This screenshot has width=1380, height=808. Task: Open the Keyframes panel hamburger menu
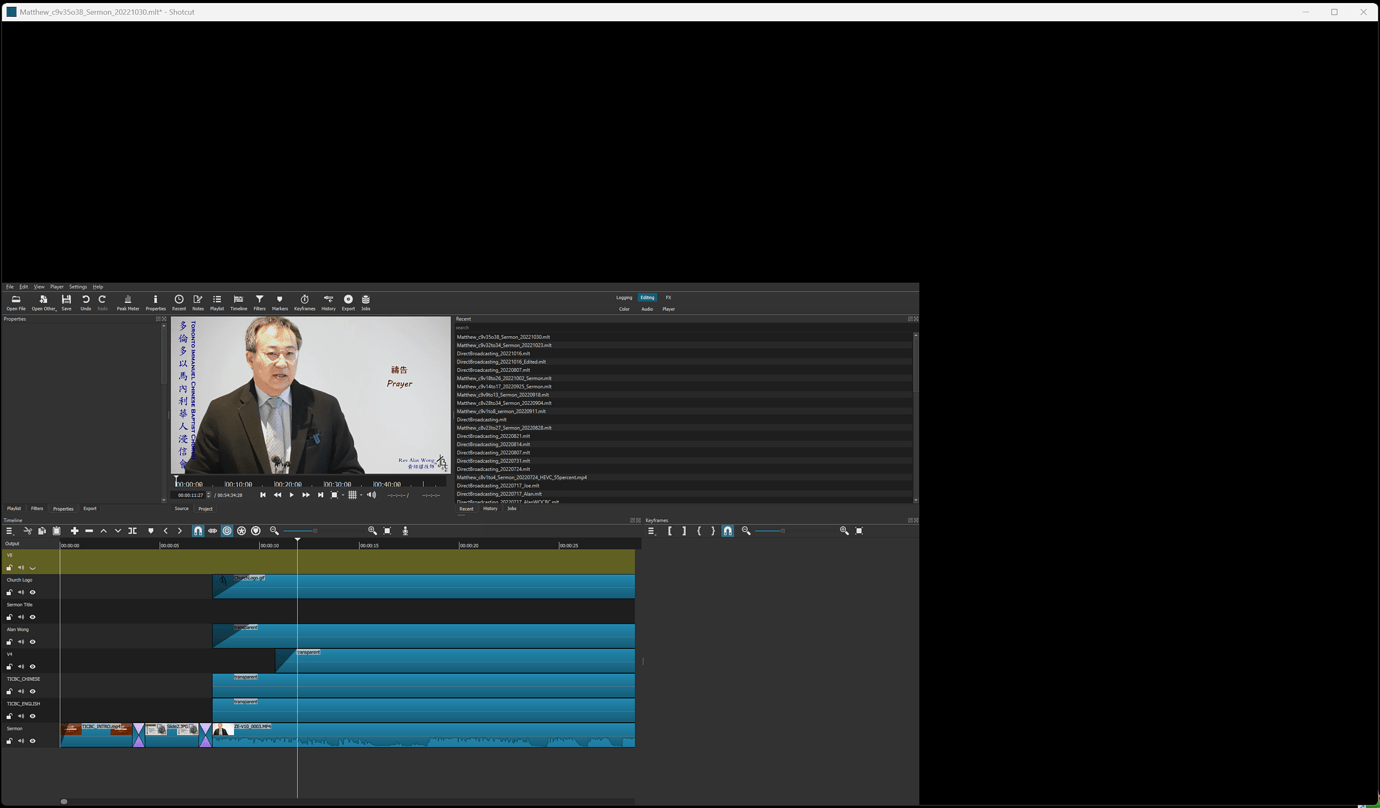tap(651, 531)
